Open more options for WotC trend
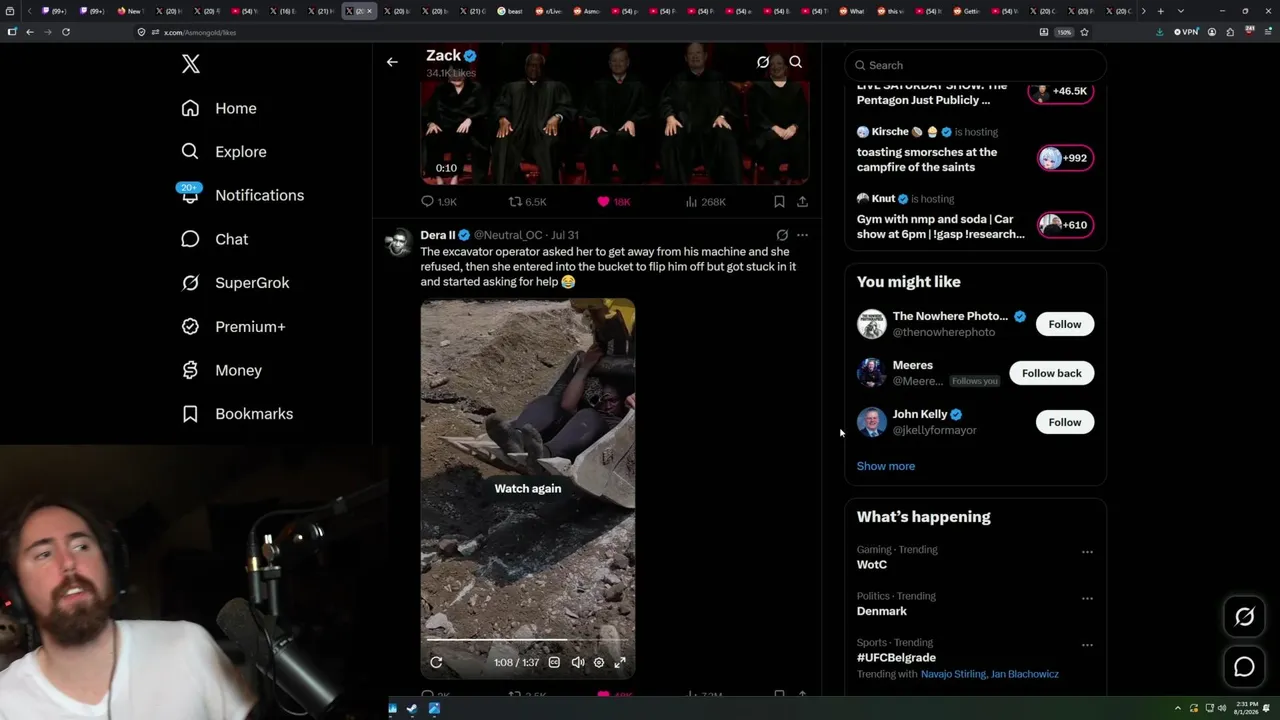 [x=1087, y=552]
